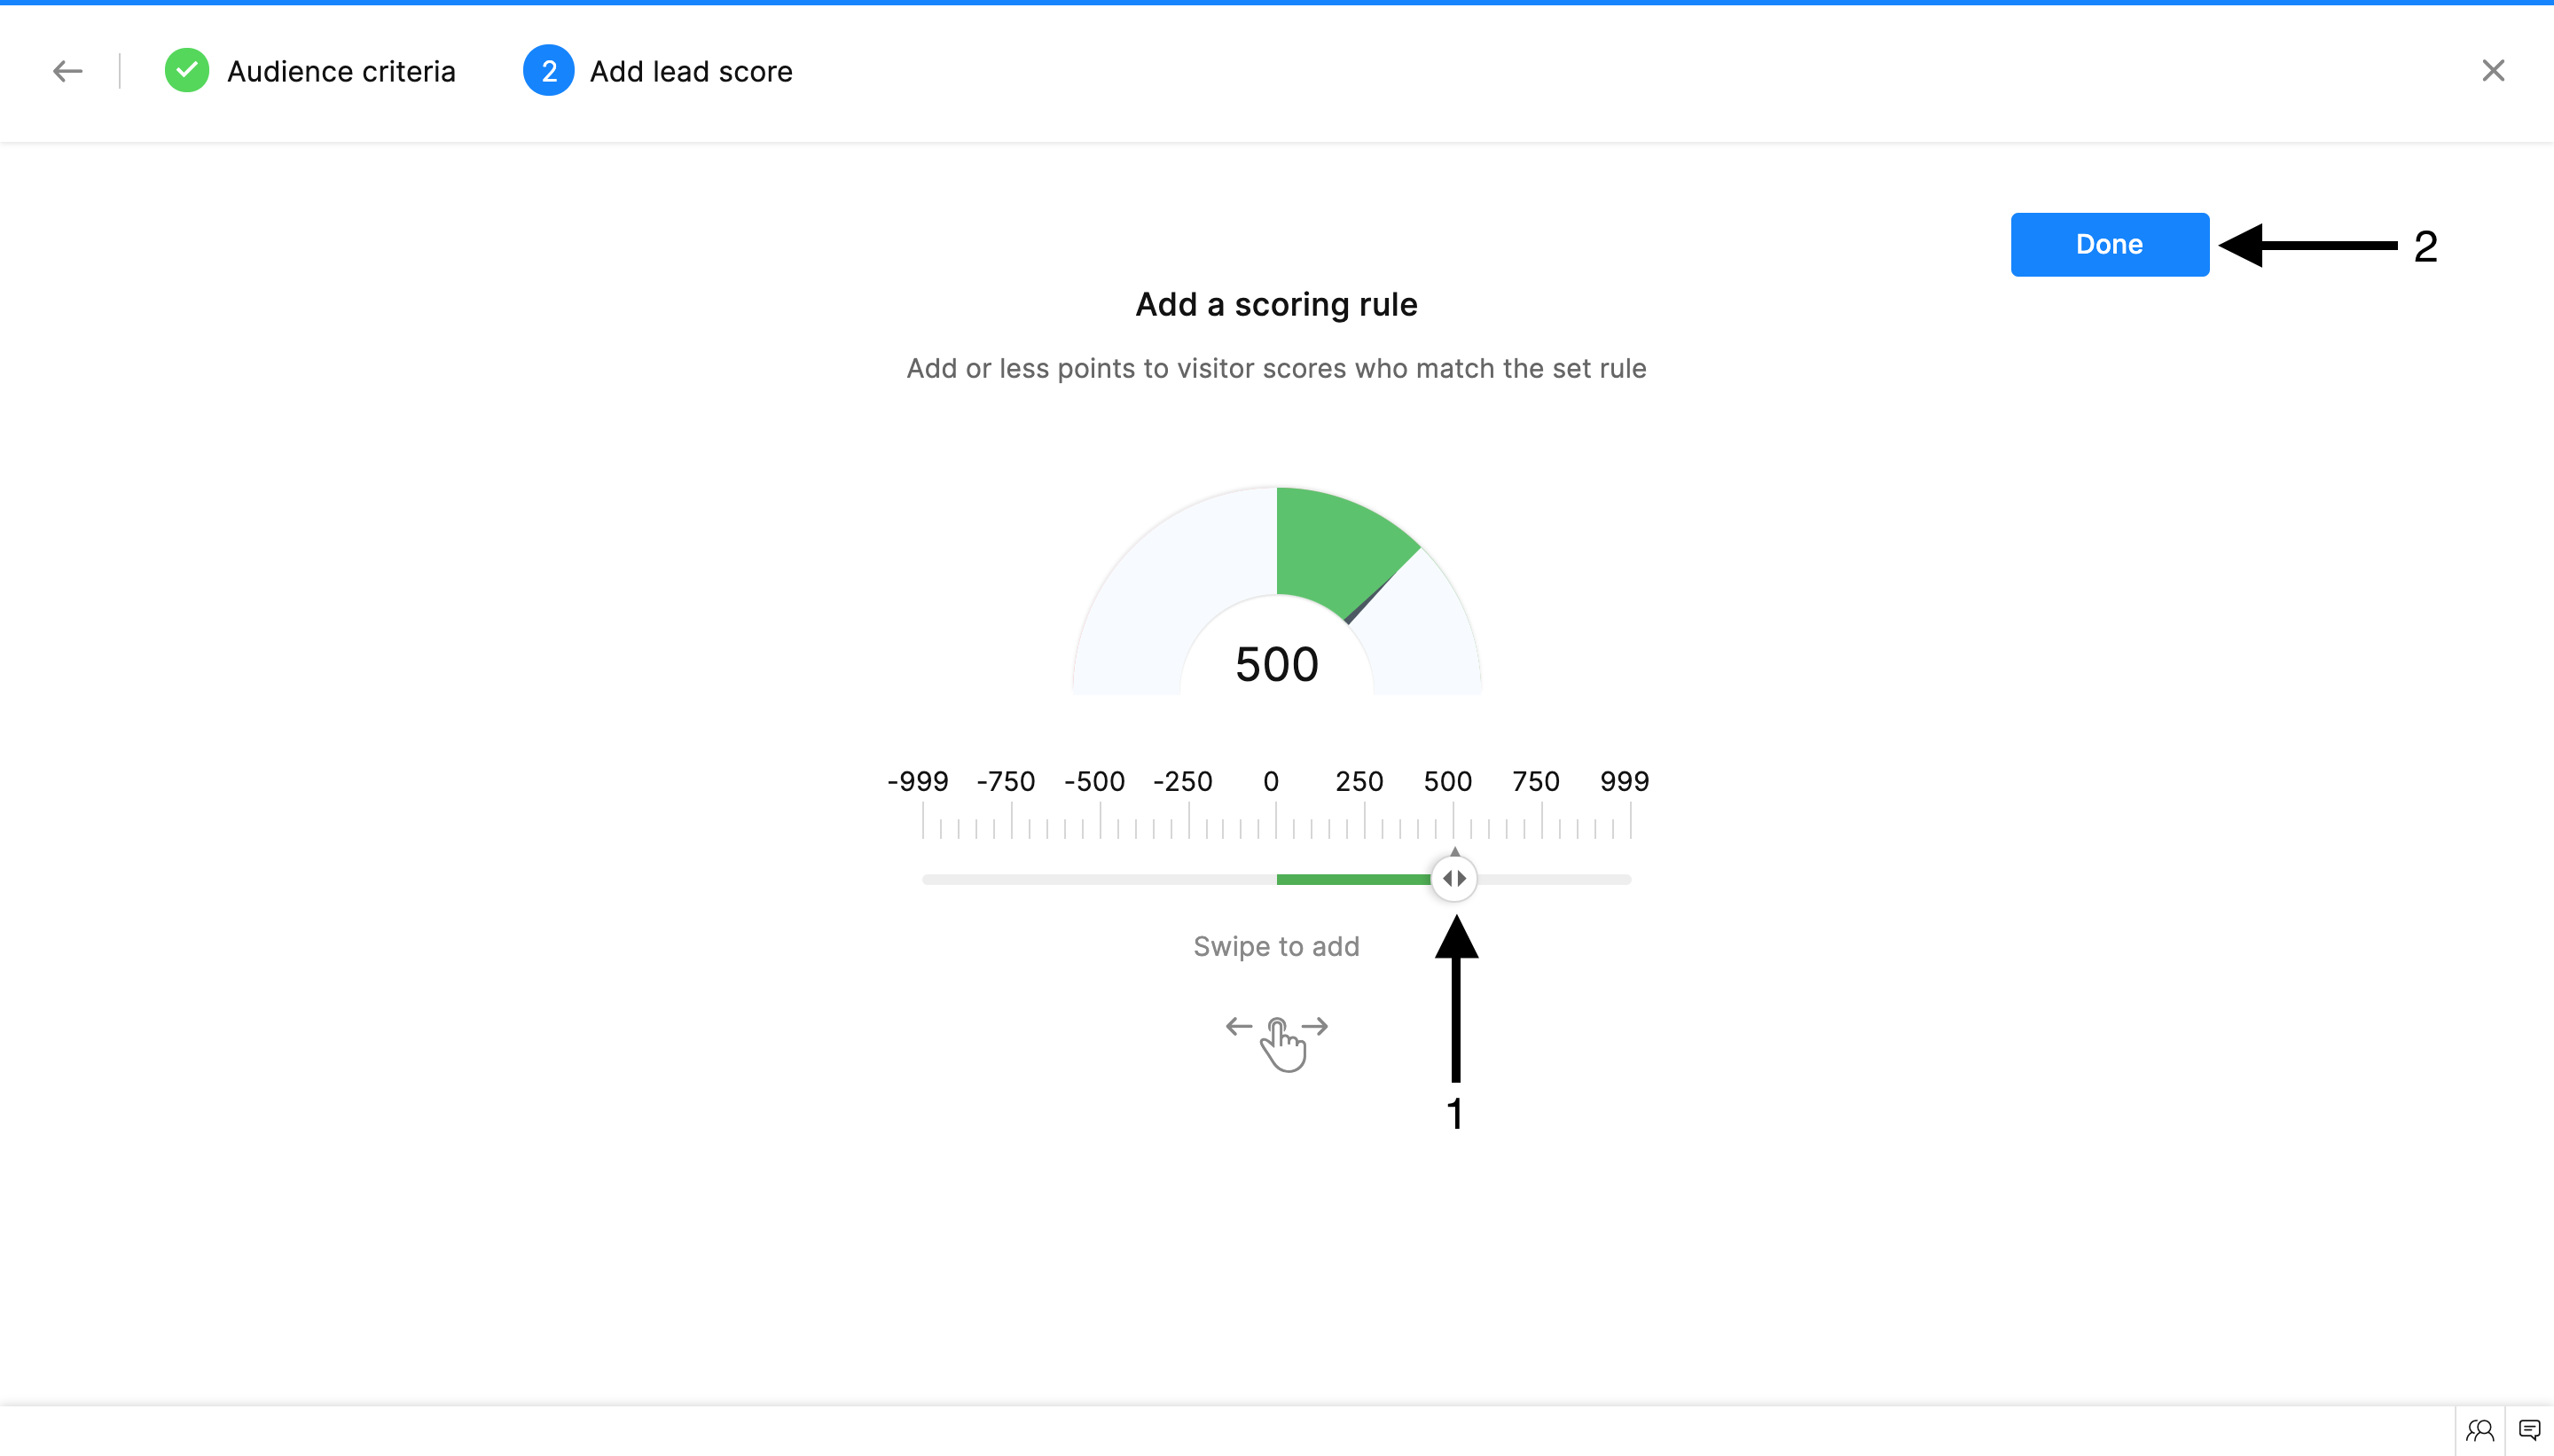
Task: Click the 999 maximum scale label
Action: 1624,781
